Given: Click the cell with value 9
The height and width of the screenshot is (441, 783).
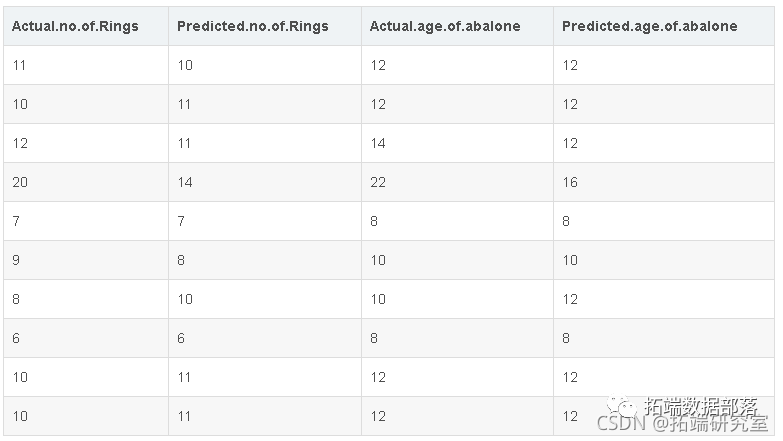Looking at the screenshot, I should pyautogui.click(x=16, y=260).
